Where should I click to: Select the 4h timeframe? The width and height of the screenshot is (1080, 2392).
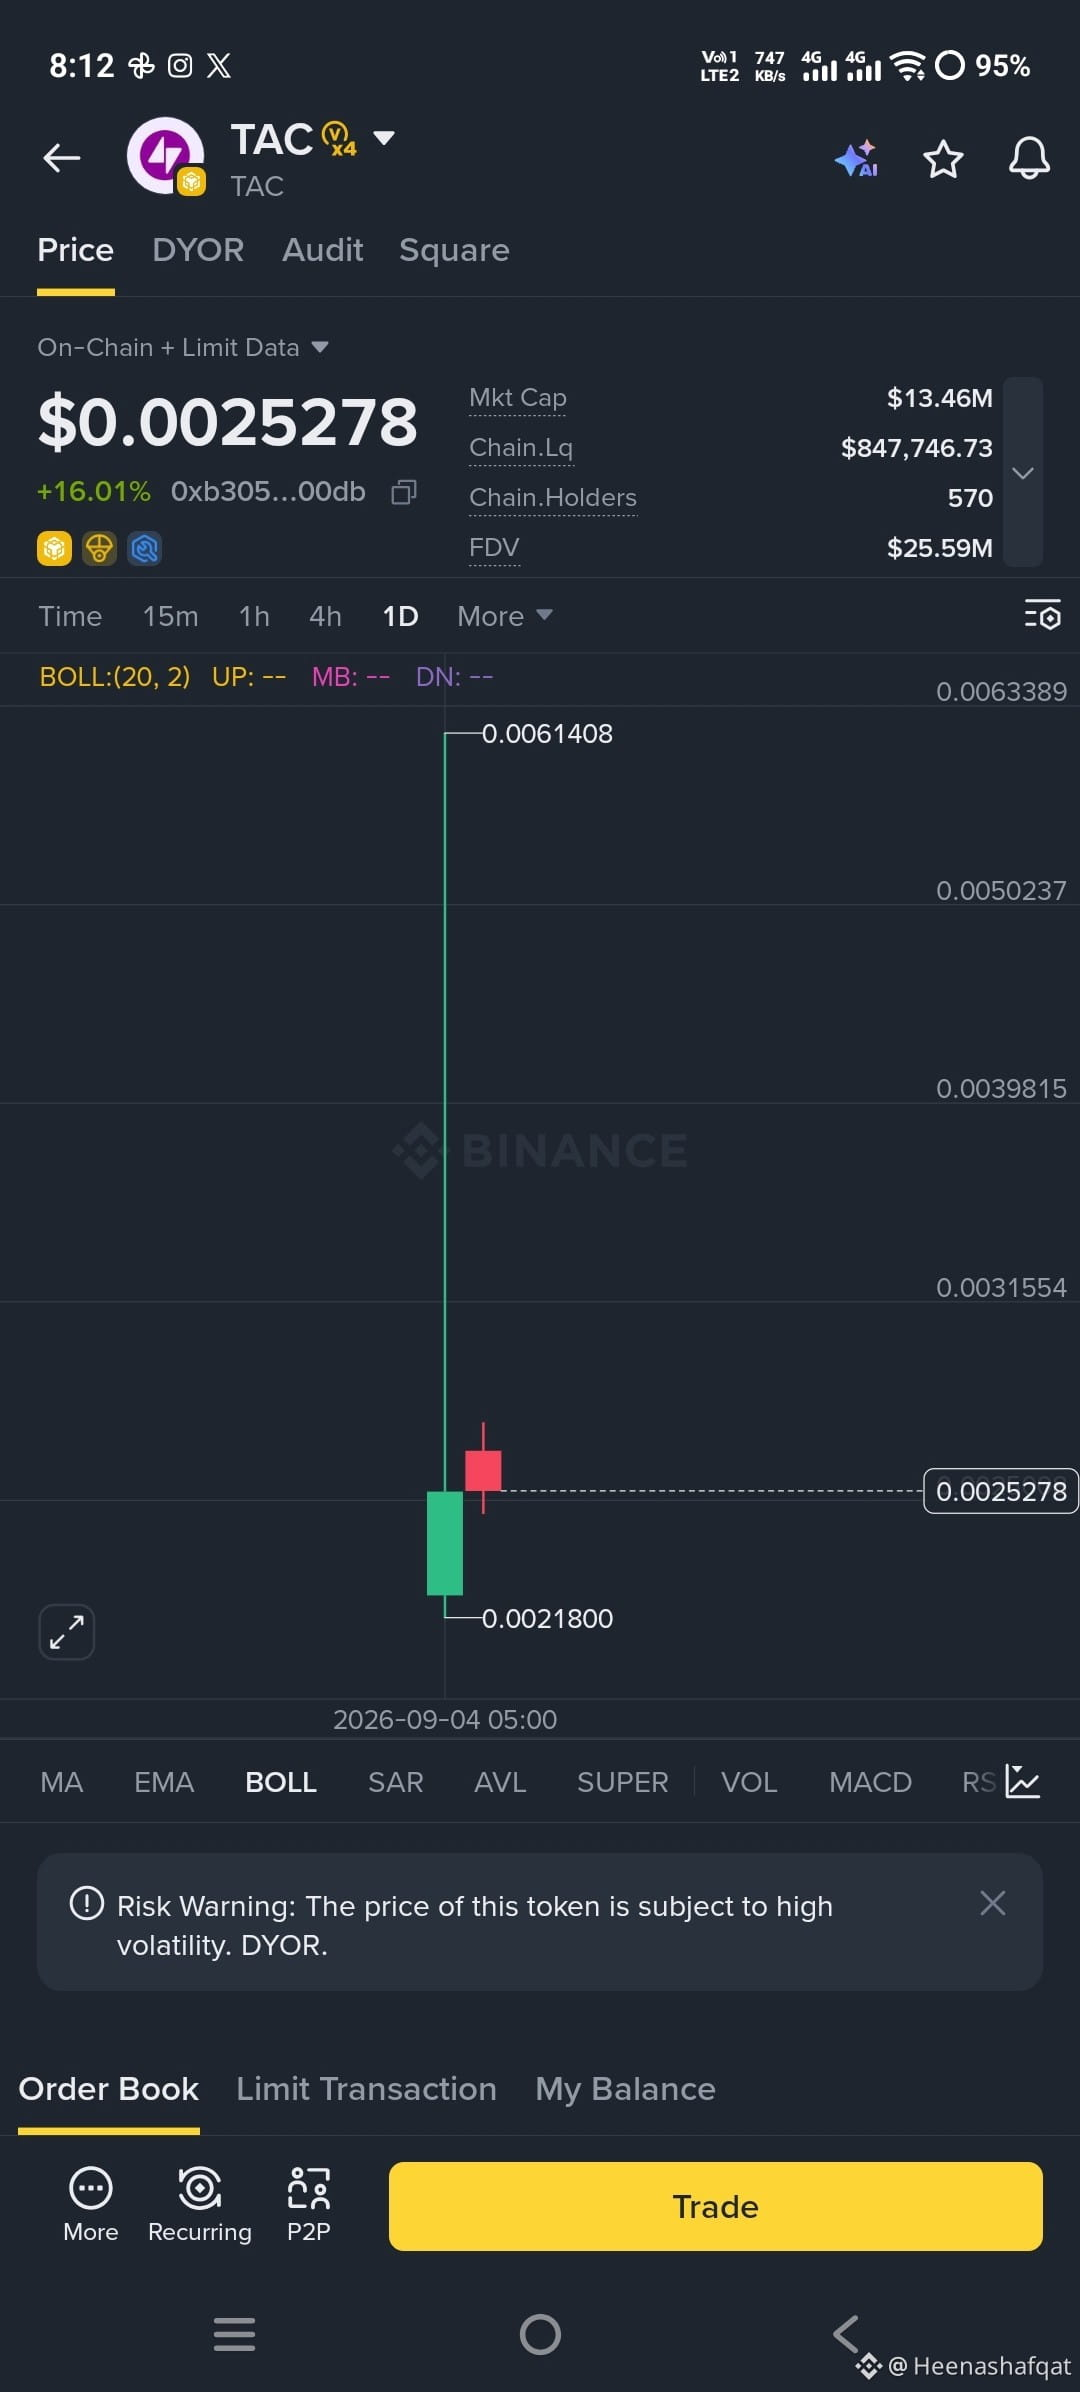coord(325,616)
